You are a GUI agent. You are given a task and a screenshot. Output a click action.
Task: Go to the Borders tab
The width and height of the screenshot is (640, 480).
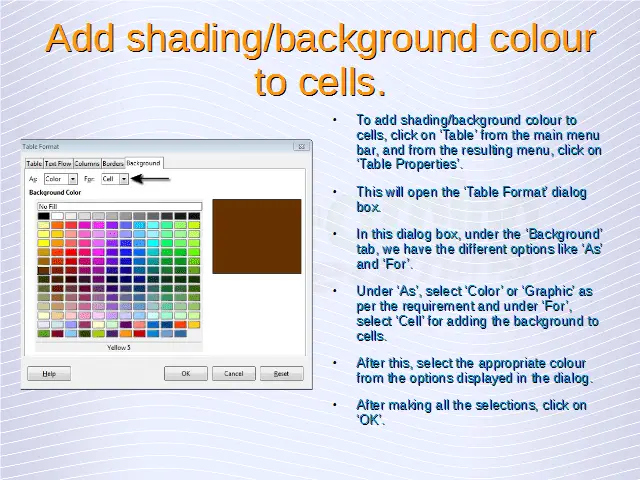(112, 163)
